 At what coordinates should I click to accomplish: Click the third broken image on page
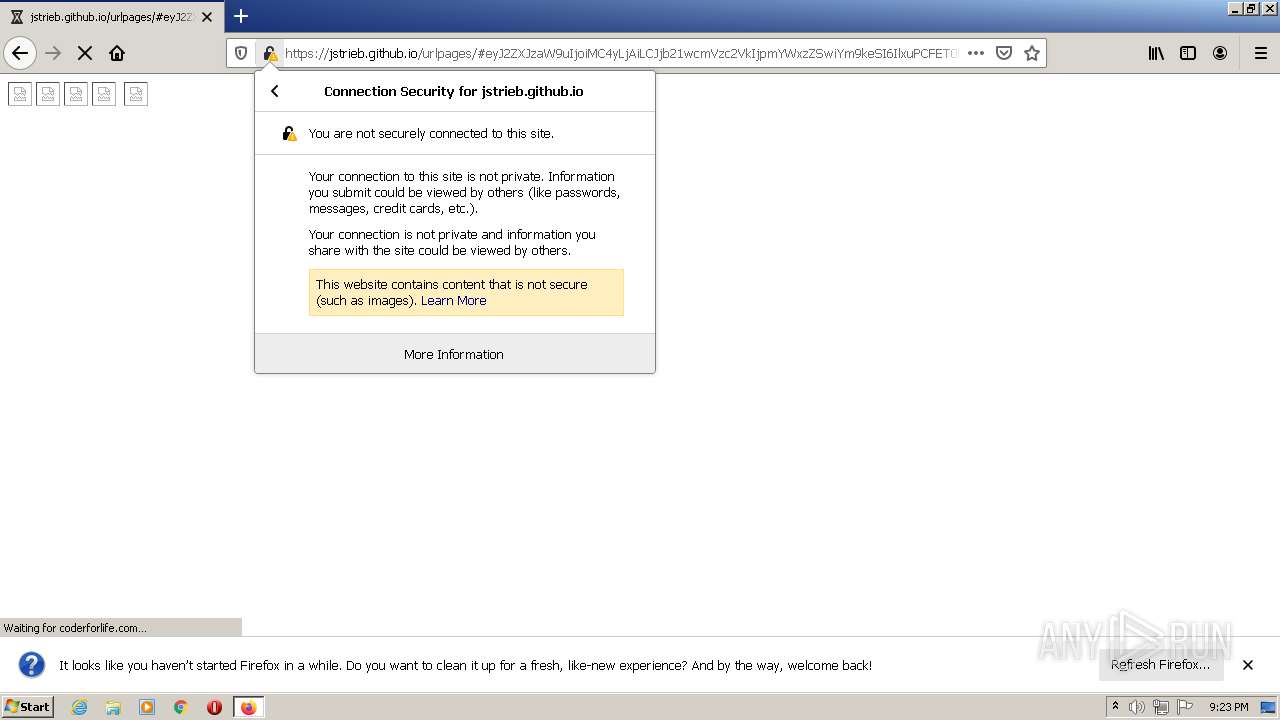click(x=76, y=94)
